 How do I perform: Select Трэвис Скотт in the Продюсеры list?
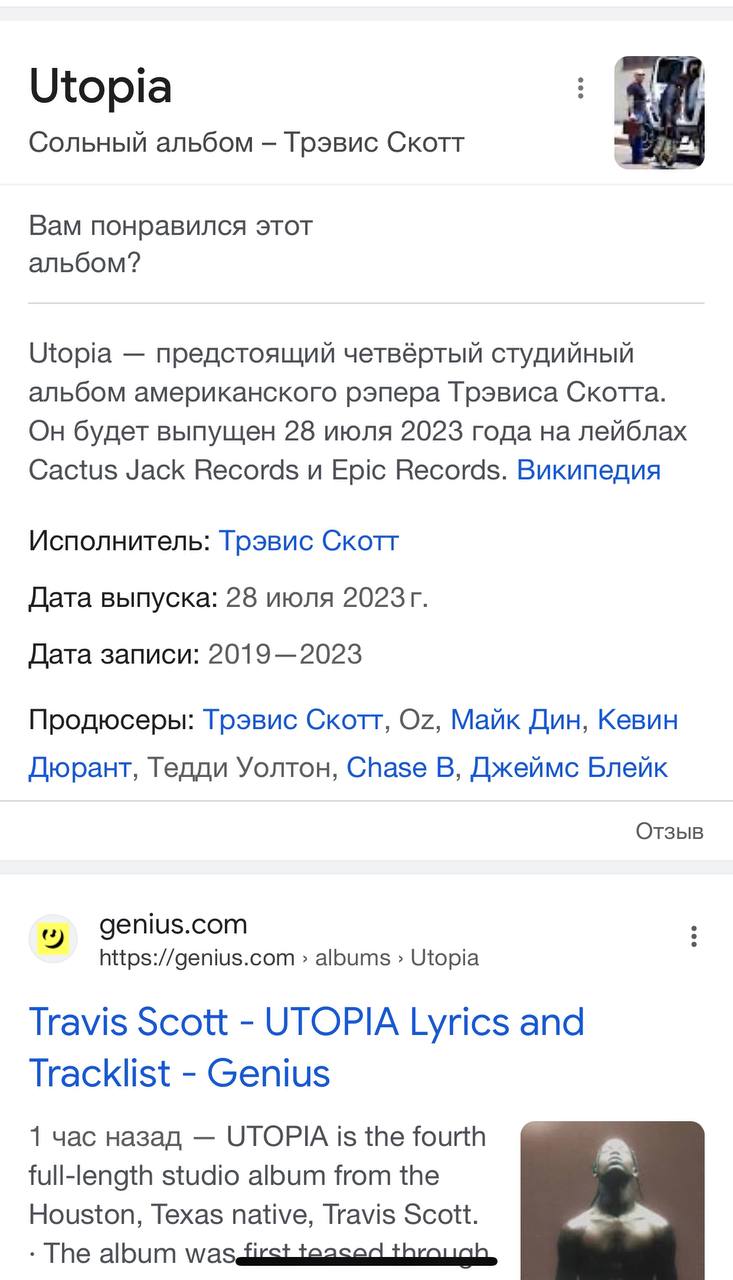click(x=292, y=719)
